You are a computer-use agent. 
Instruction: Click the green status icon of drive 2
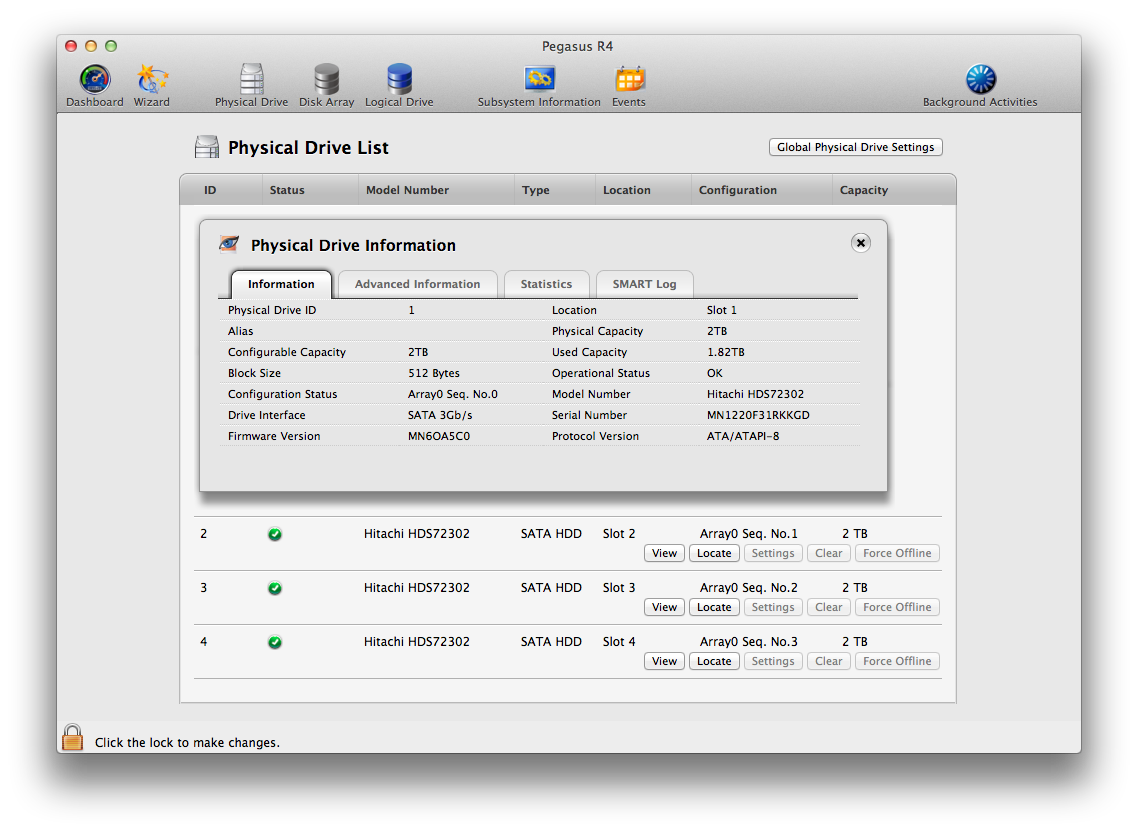(x=275, y=534)
